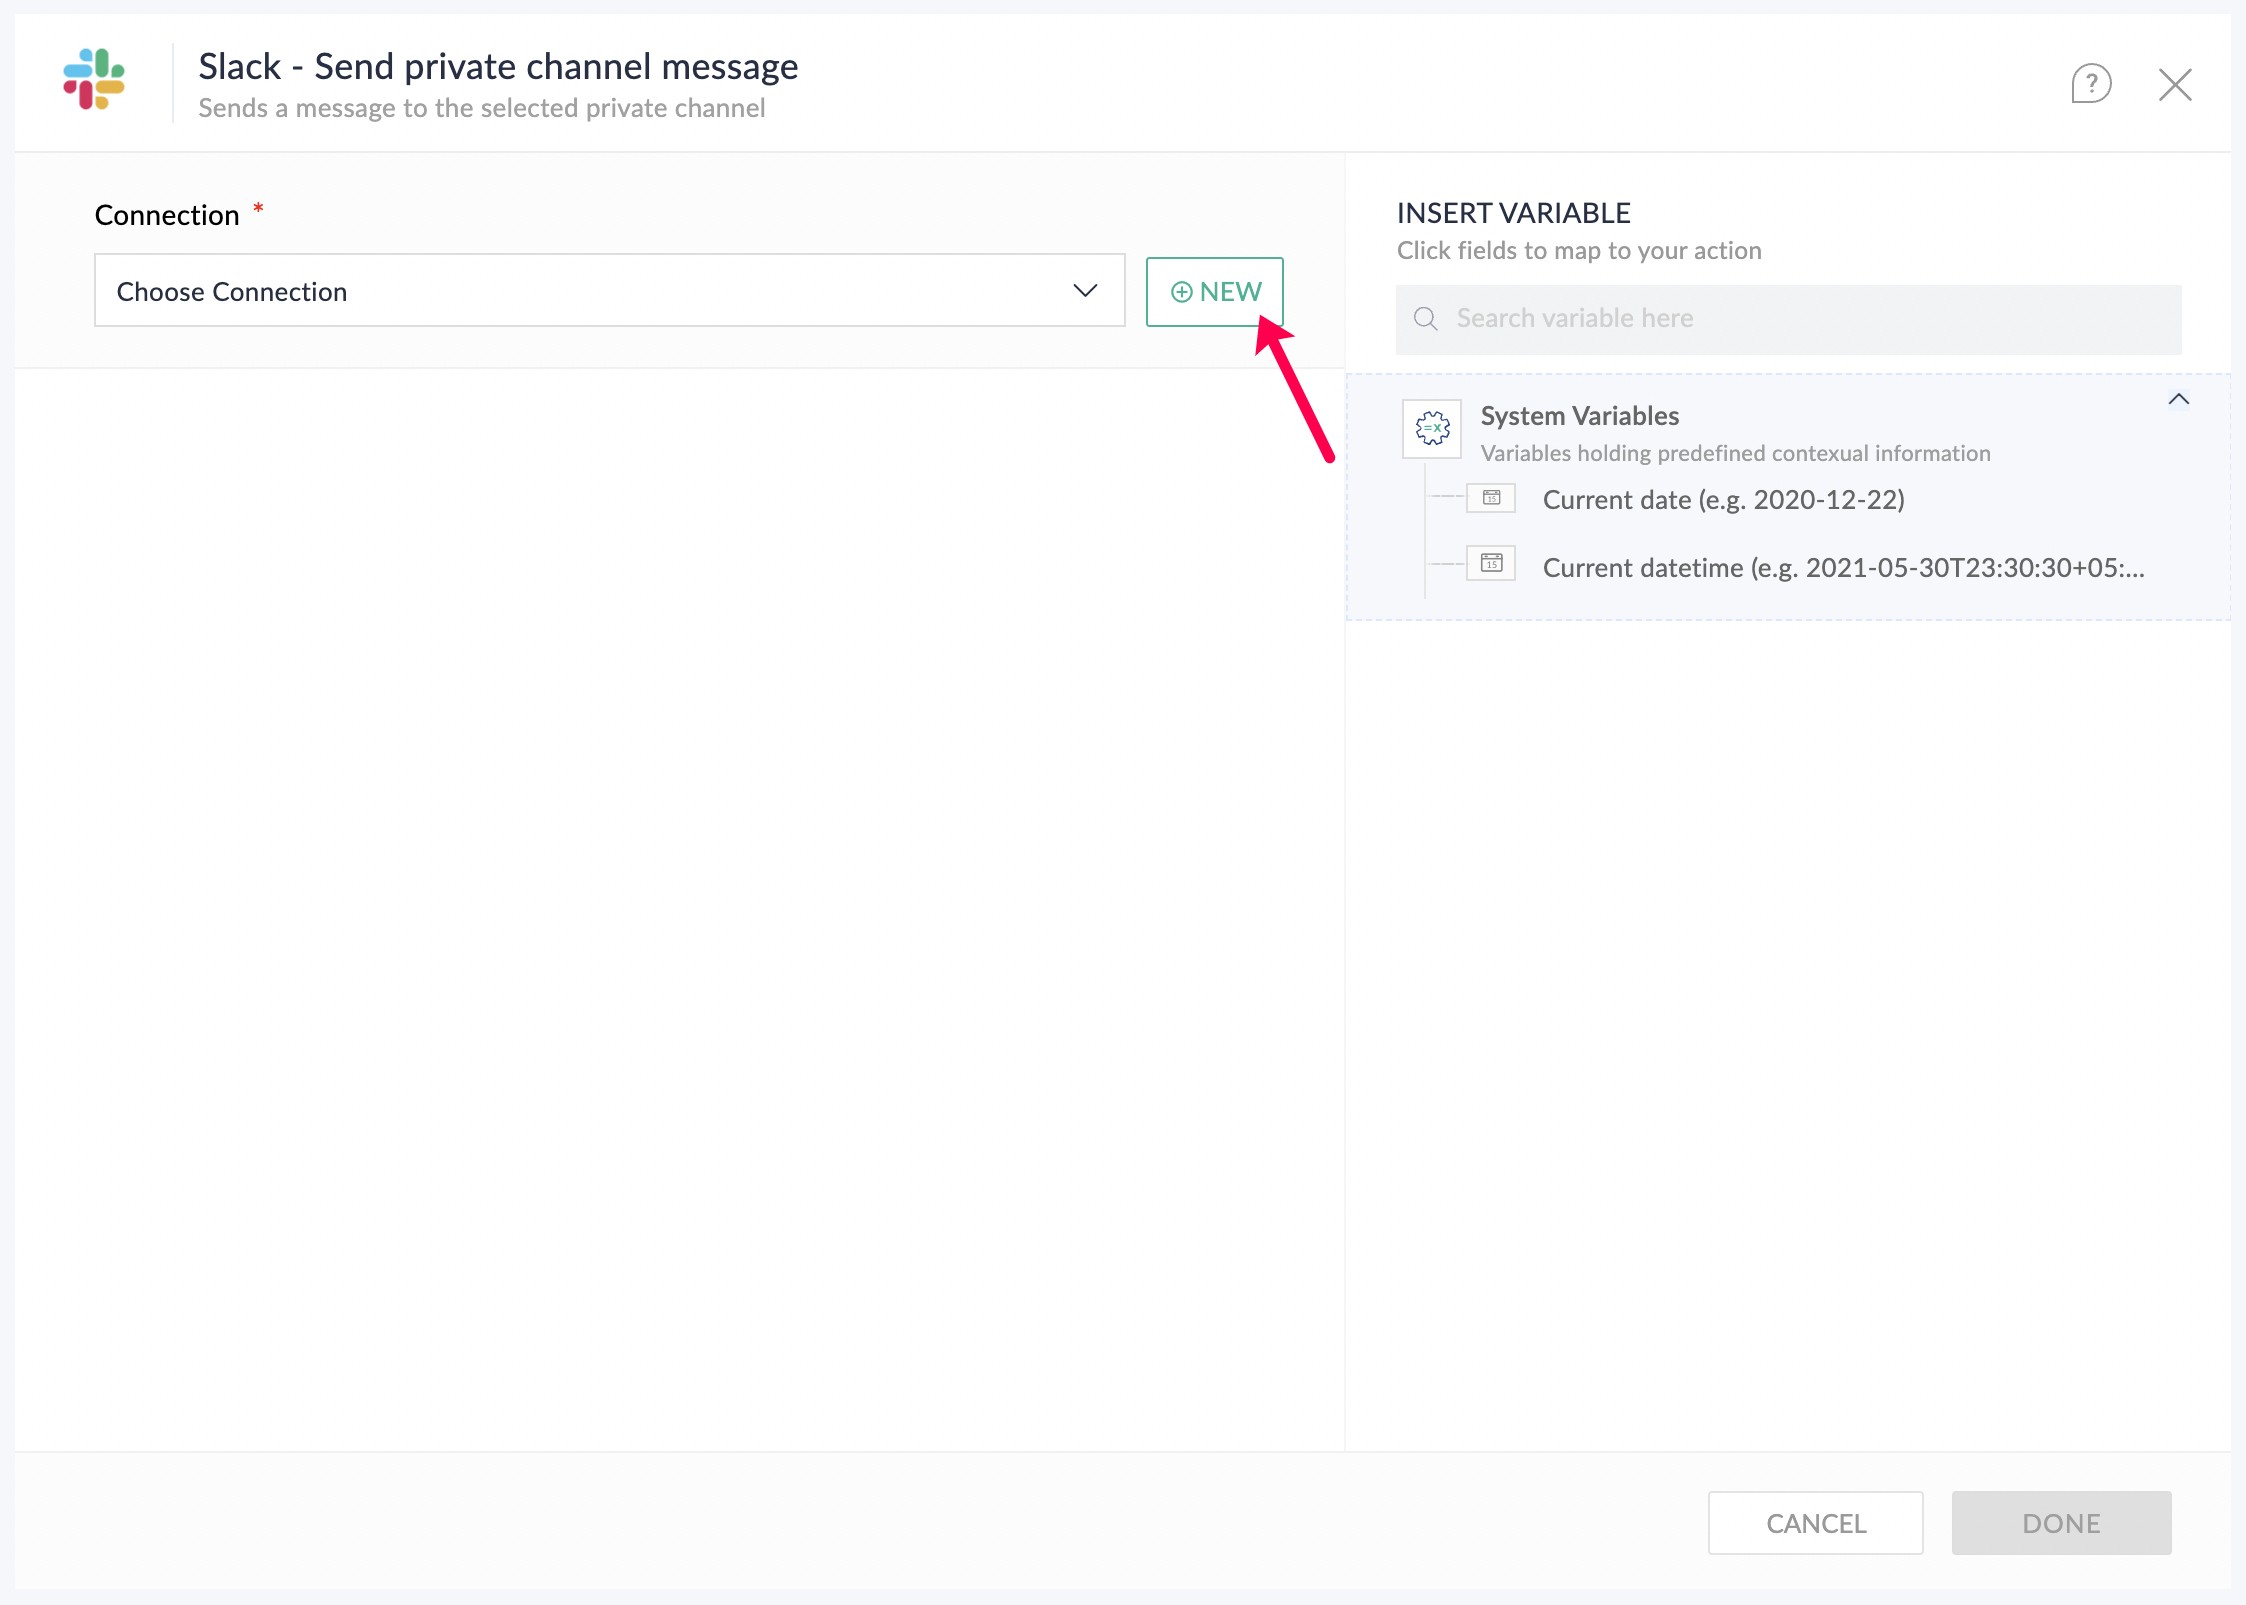This screenshot has width=2246, height=1605.
Task: Insert the Current datetime variable
Action: (x=1842, y=568)
